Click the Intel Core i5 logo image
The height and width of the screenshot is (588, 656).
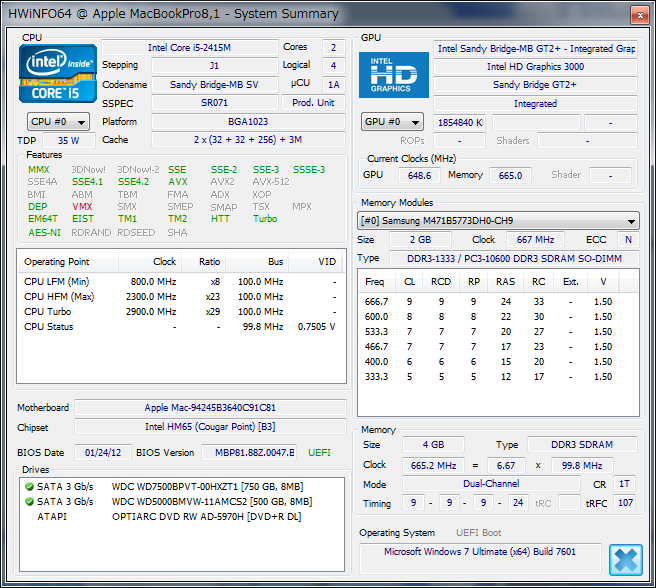58,74
